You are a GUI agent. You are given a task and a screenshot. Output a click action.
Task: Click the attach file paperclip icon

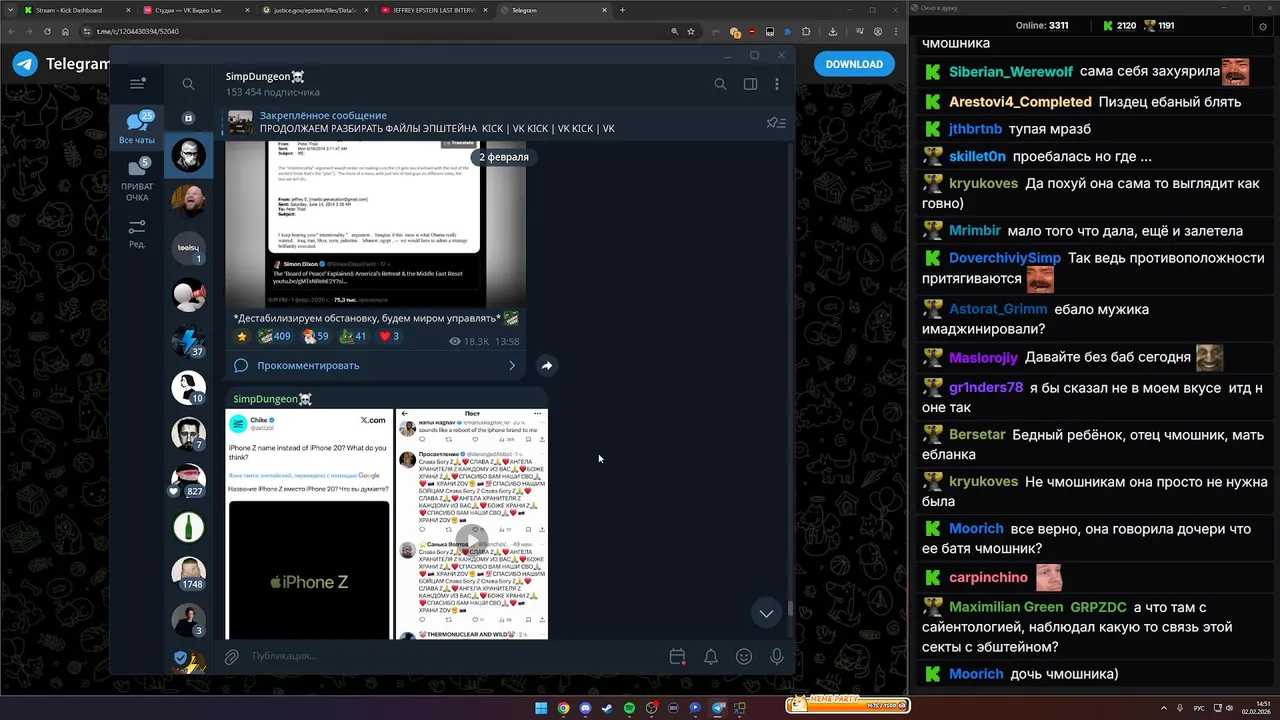click(231, 656)
